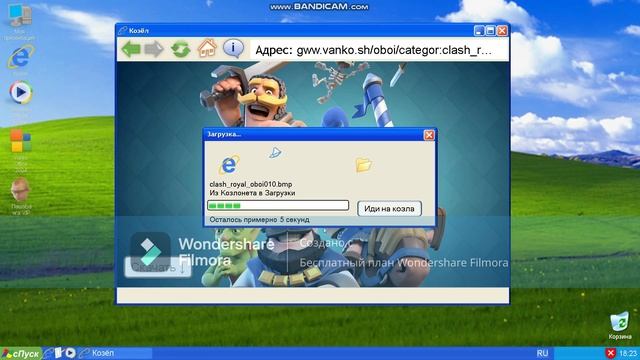Click the green back arrow

[131, 49]
